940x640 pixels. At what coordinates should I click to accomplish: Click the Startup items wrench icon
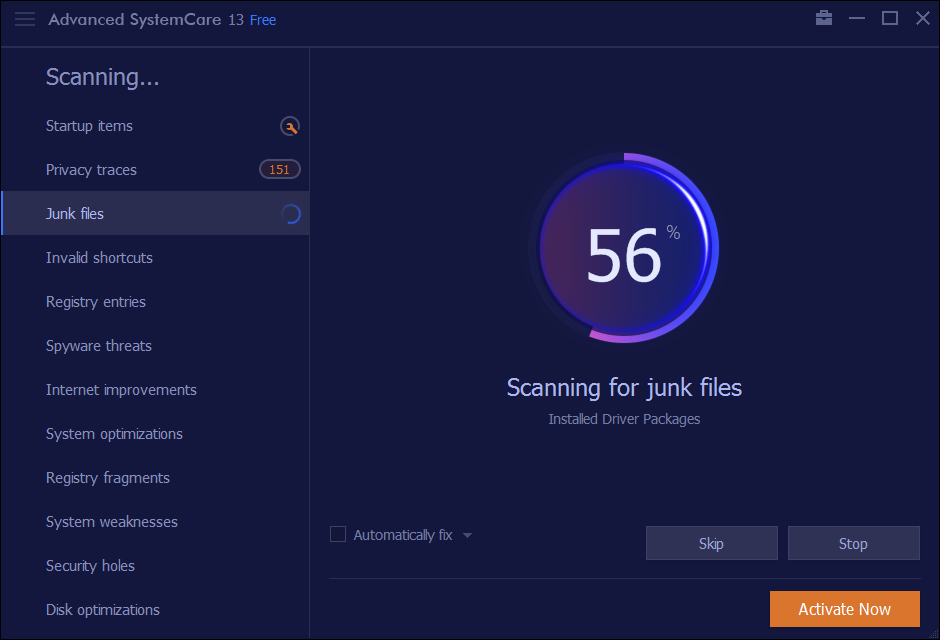[x=290, y=126]
